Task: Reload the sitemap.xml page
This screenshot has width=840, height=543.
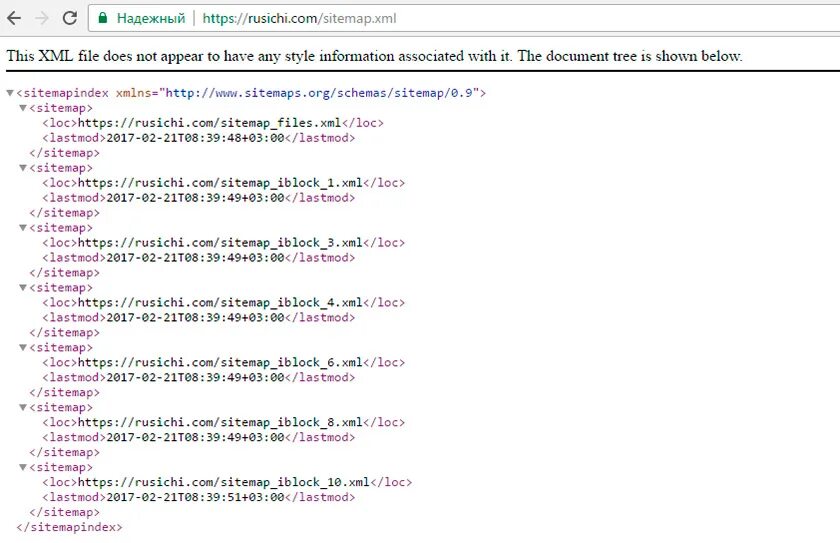Action: (70, 18)
